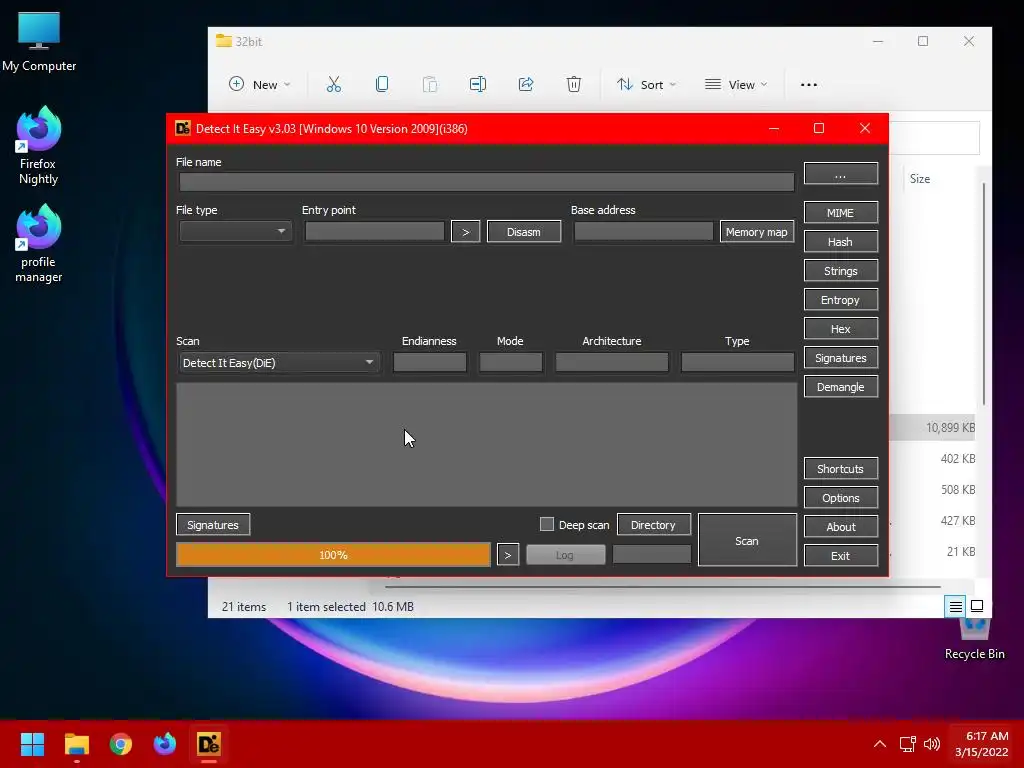Click the Architecture field

point(612,362)
